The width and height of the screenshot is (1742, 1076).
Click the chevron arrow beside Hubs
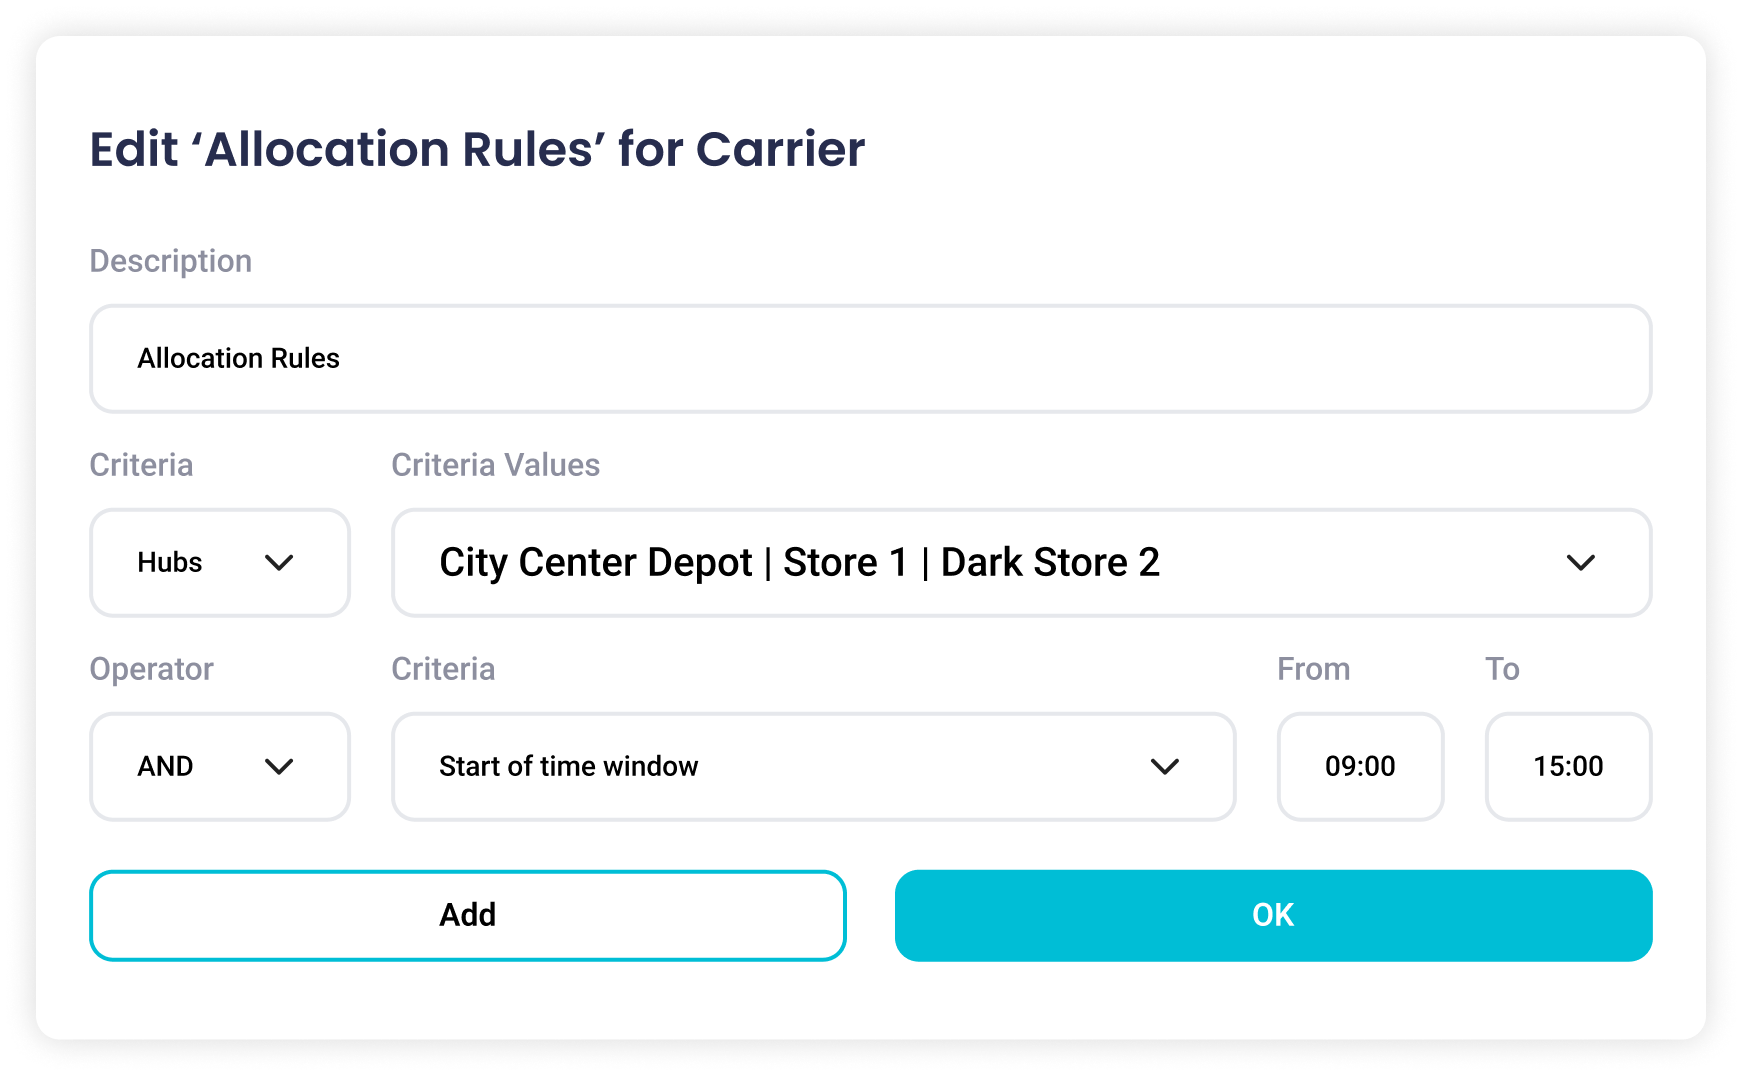click(x=279, y=563)
